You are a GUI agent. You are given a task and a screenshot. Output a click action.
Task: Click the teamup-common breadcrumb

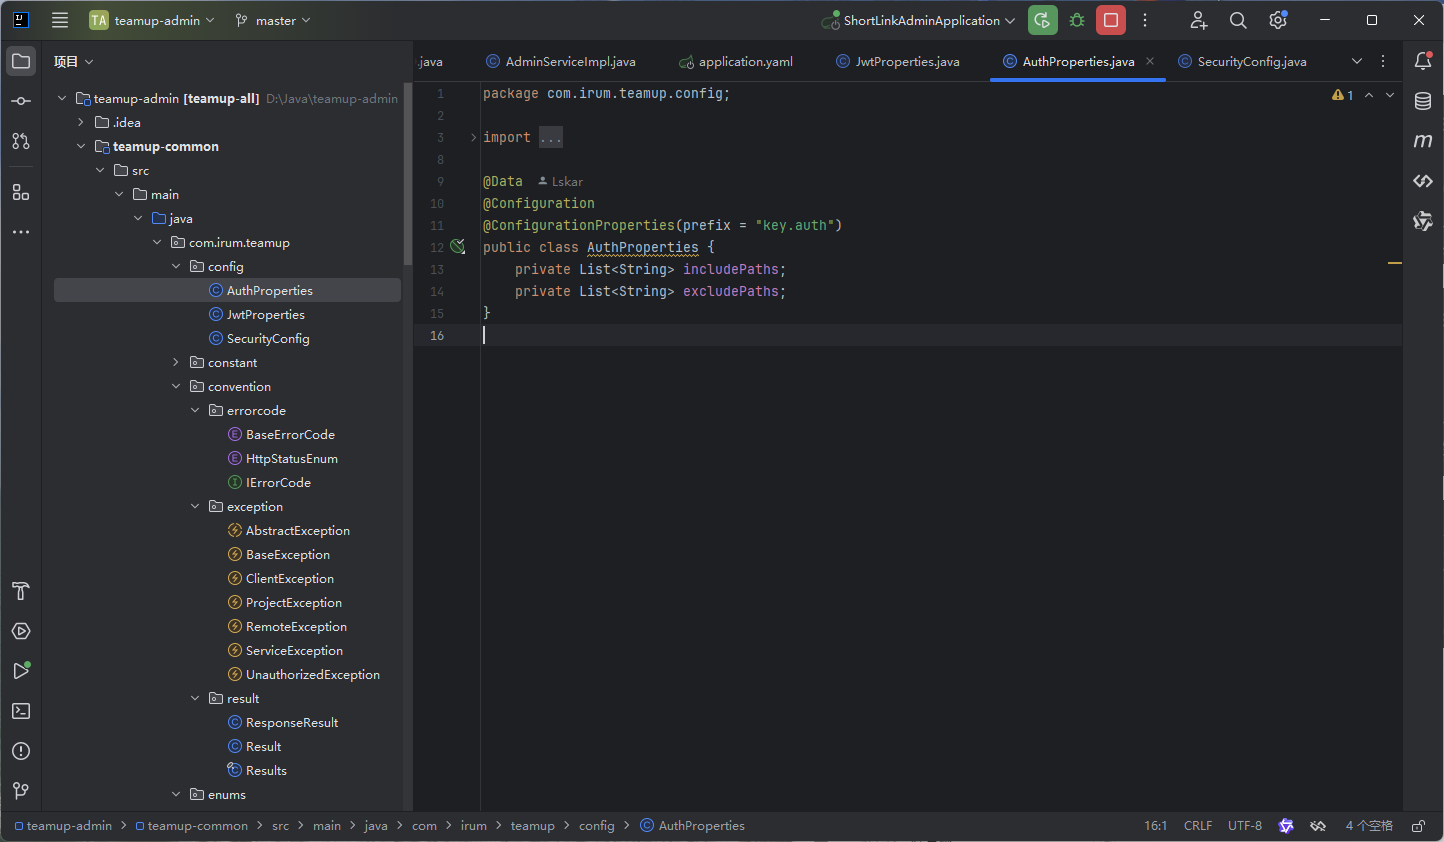click(x=191, y=826)
